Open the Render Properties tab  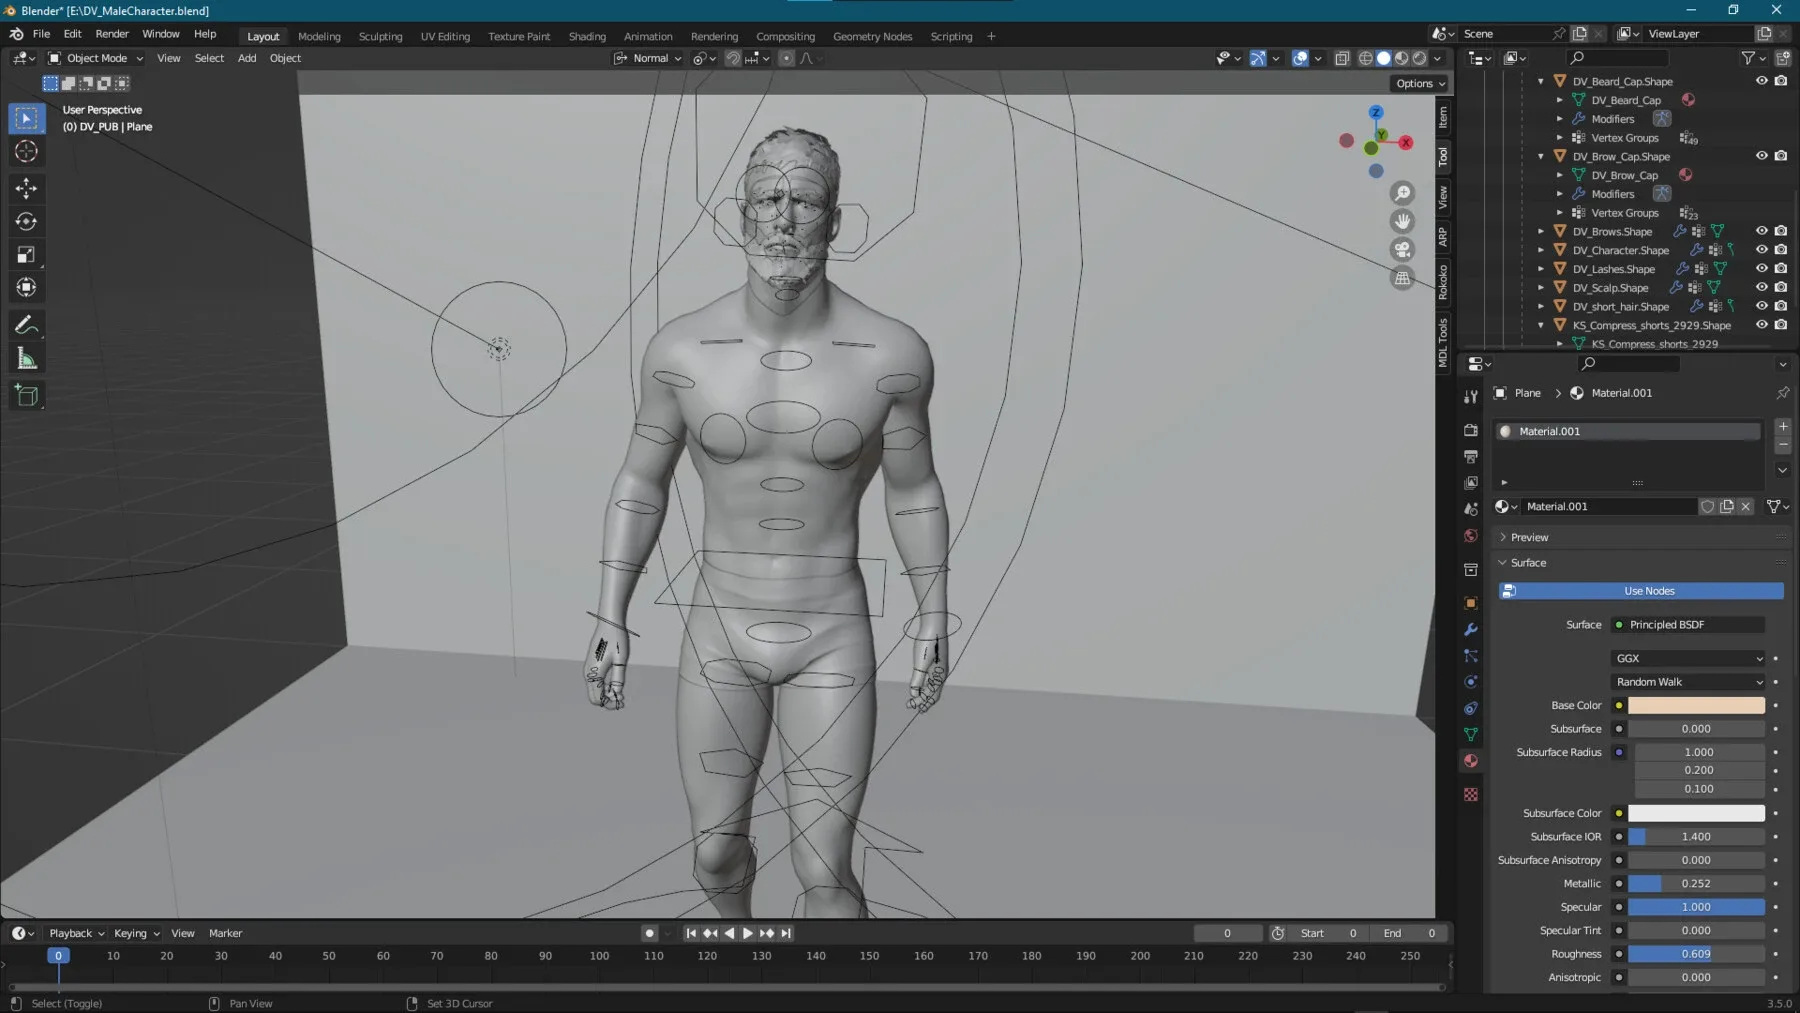tap(1470, 430)
